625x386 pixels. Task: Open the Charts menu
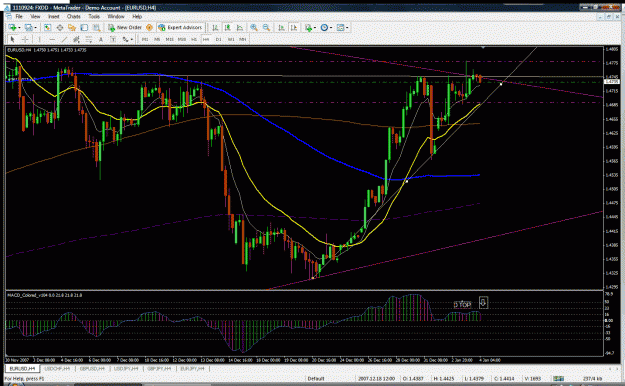tap(73, 16)
